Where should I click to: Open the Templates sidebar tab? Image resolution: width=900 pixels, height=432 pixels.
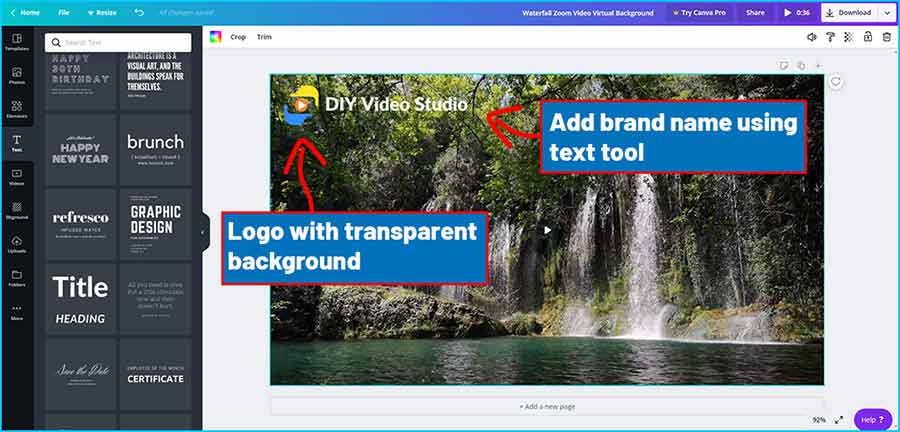17,42
